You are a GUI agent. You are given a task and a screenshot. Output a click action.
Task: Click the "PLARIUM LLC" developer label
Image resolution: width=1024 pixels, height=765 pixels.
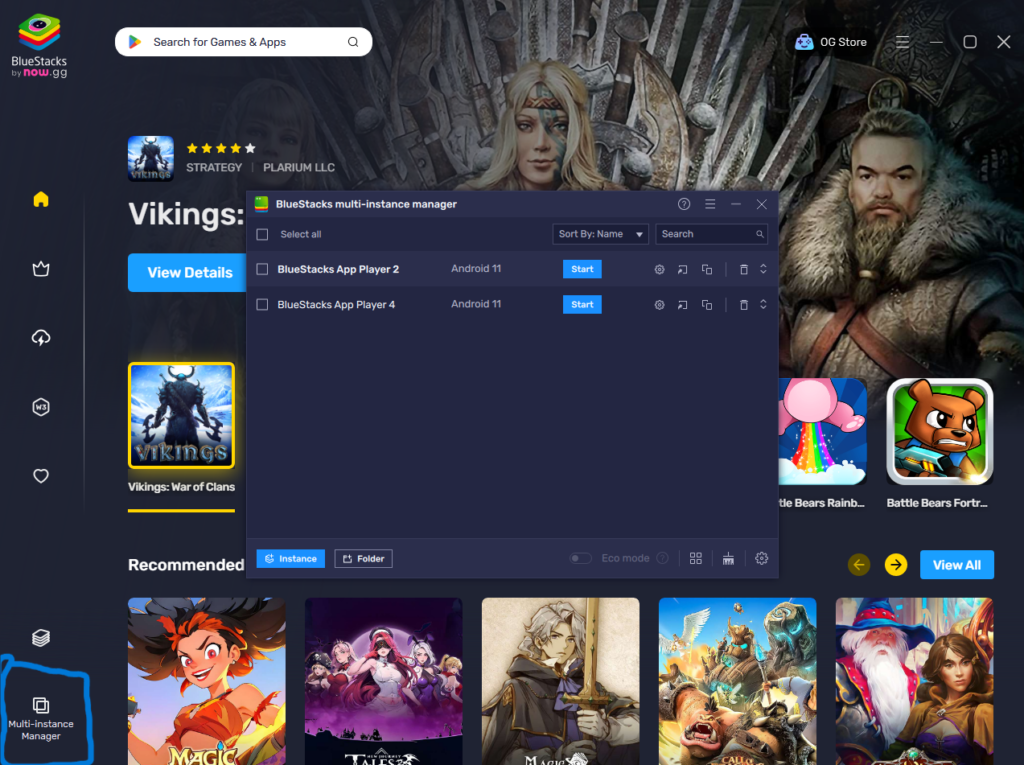click(x=299, y=167)
